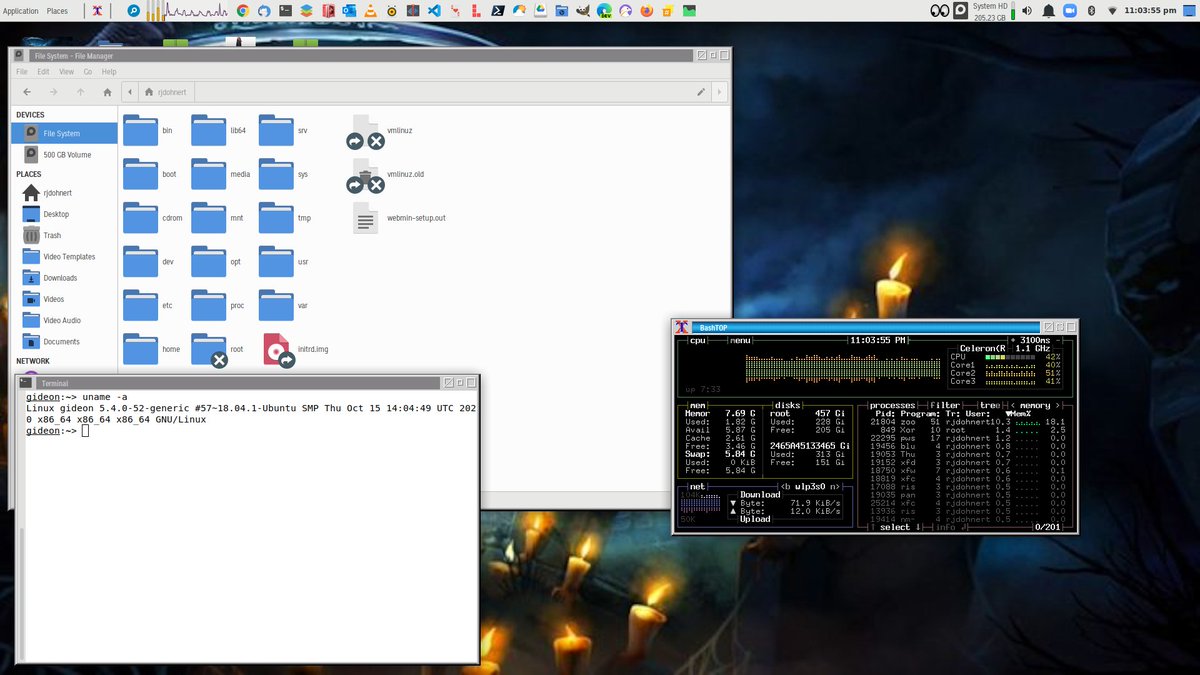The image size is (1200, 675).
Task: Select File System in the Devices sidebar
Action: [64, 133]
